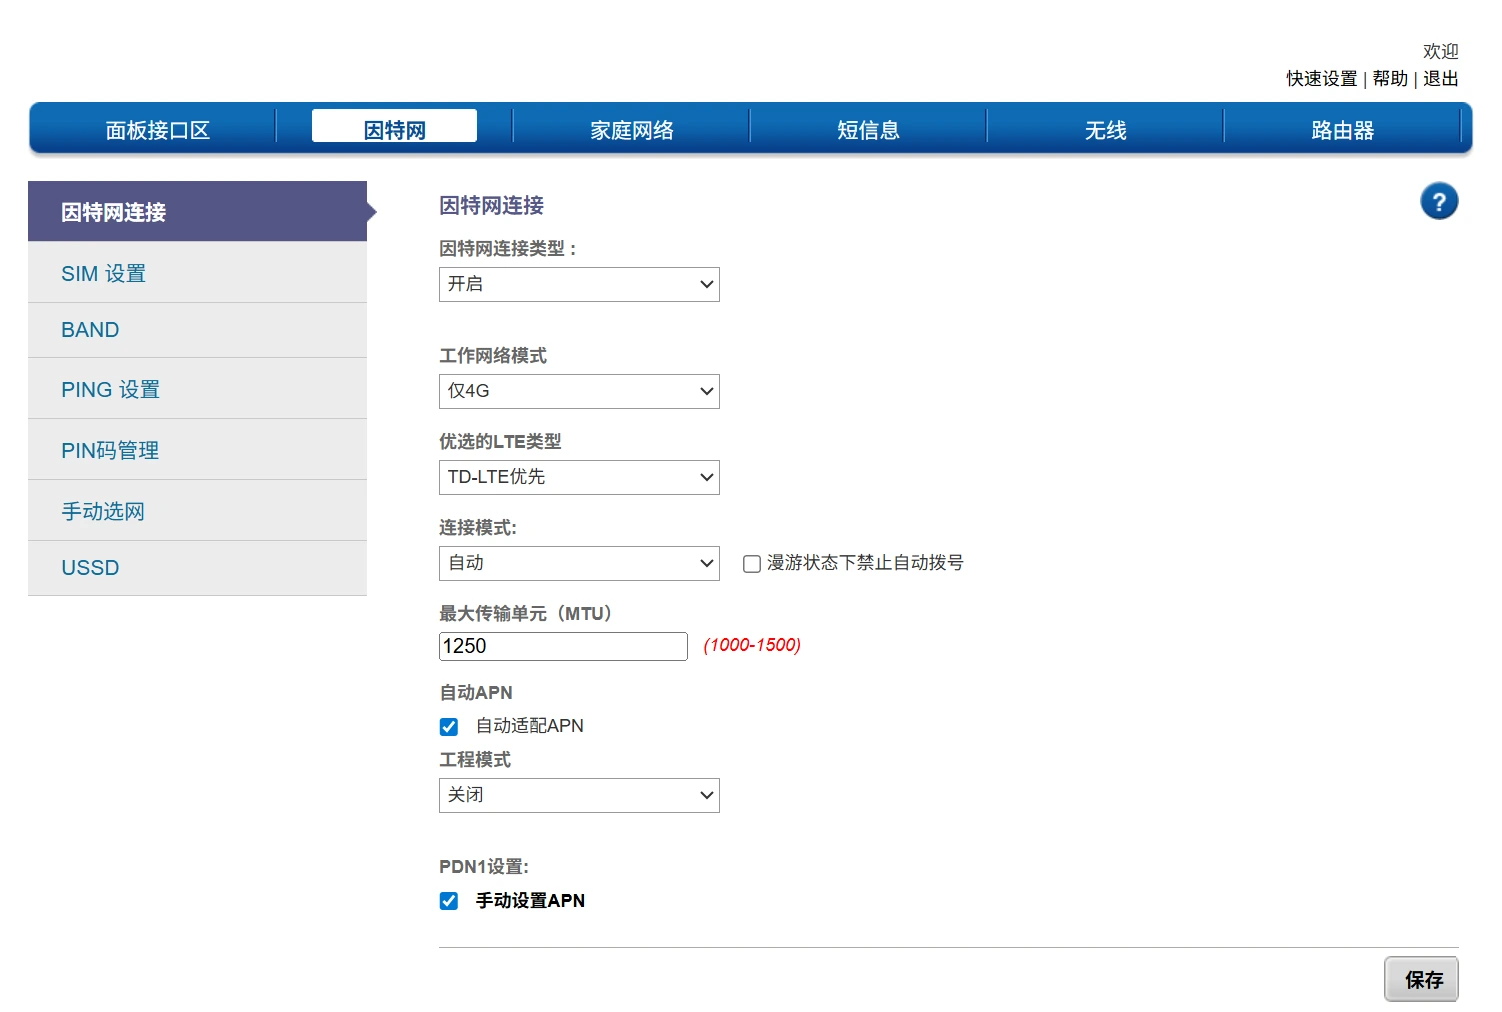This screenshot has height=1012, width=1502.
Task: Uncheck the 自动适配APN checkbox
Action: (x=449, y=727)
